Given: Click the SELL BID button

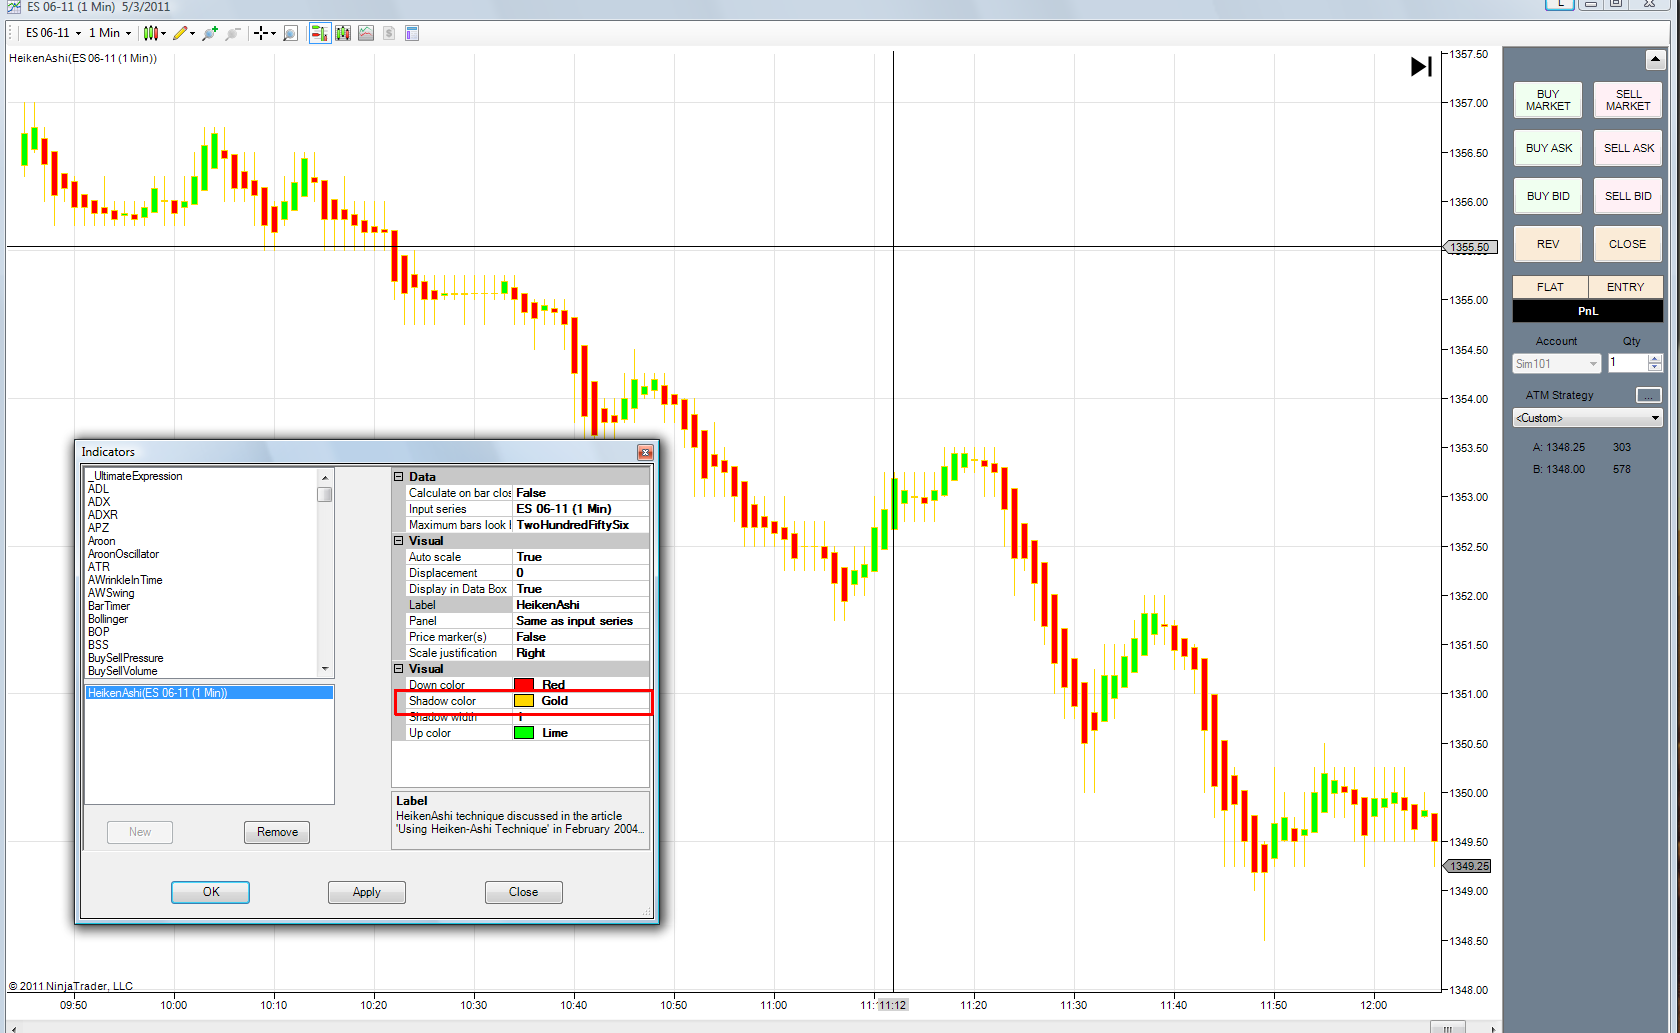Looking at the screenshot, I should (x=1628, y=196).
